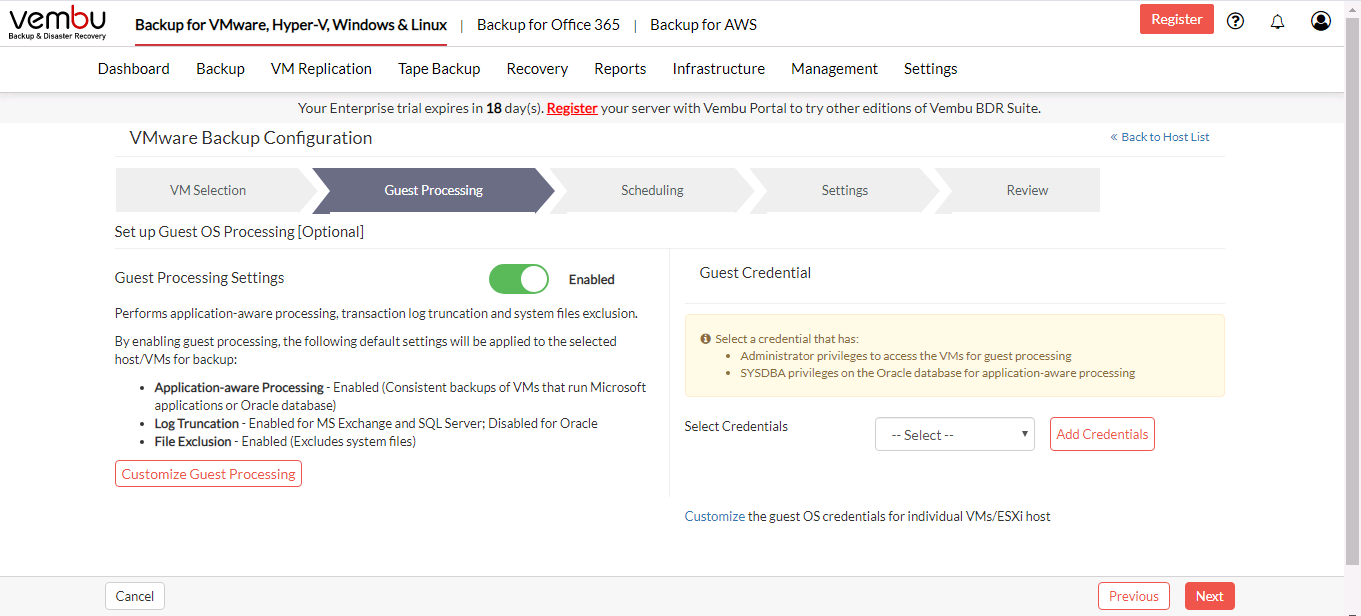
Task: Disable the Guest Processing toggle switch
Action: pyautogui.click(x=519, y=279)
